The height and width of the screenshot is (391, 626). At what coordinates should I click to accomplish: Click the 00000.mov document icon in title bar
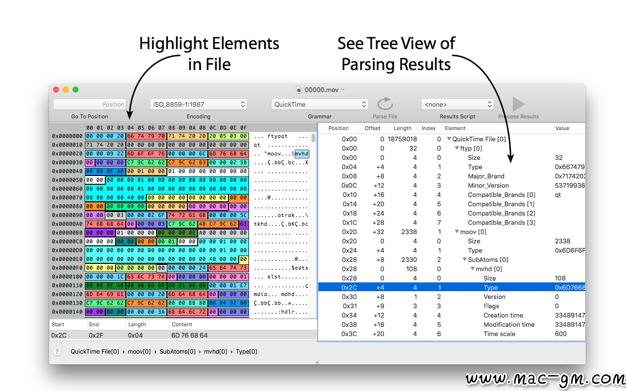click(x=299, y=89)
